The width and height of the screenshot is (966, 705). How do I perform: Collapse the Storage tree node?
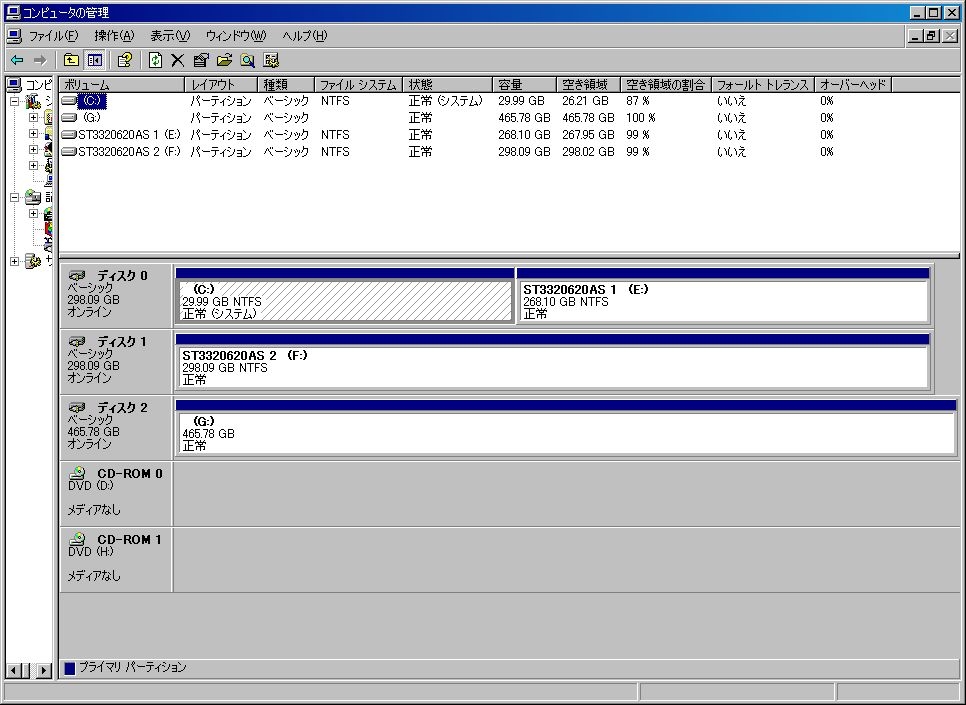[15, 197]
